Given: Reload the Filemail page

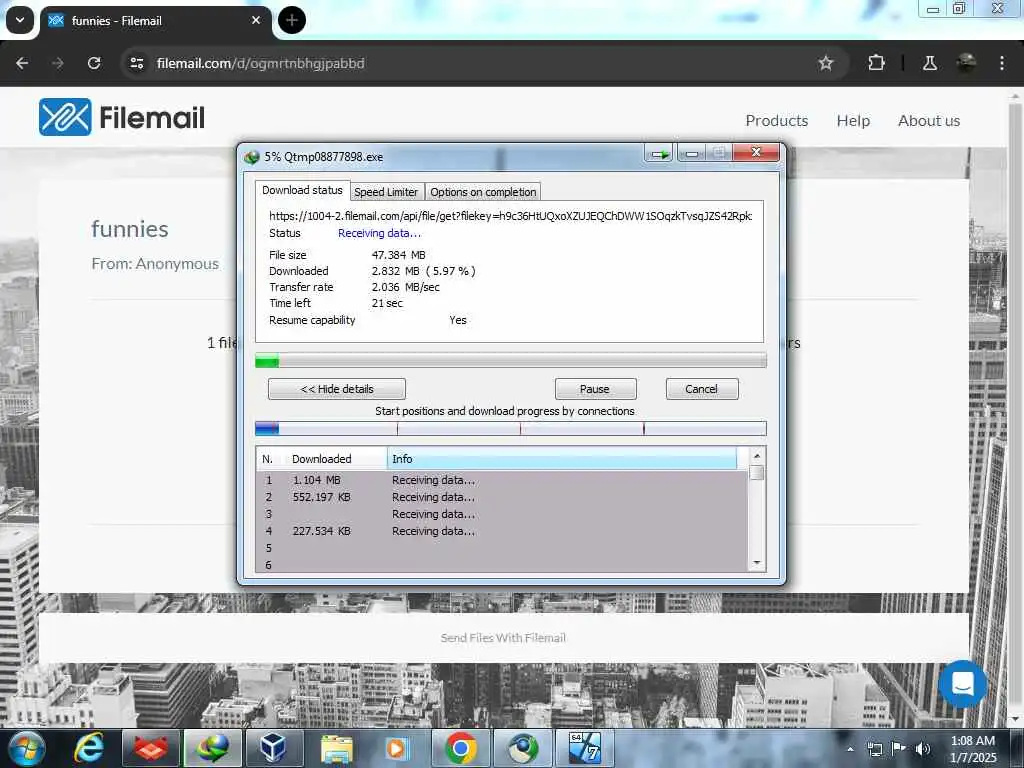Looking at the screenshot, I should pyautogui.click(x=94, y=63).
